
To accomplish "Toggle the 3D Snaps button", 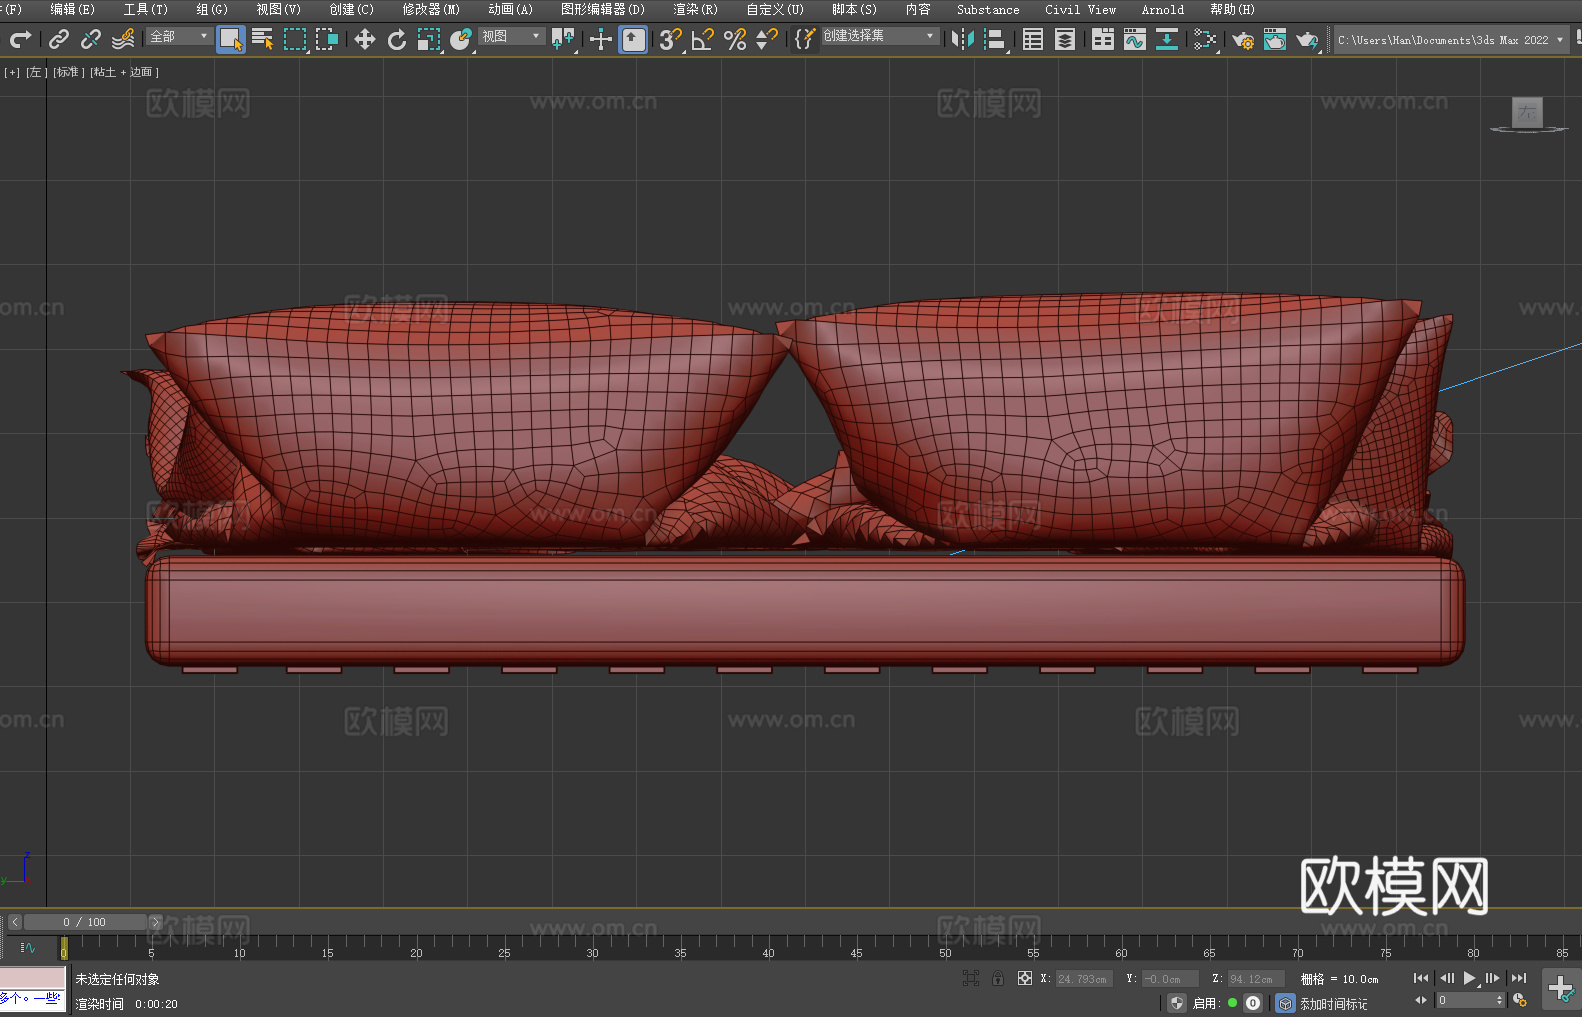I will point(669,39).
